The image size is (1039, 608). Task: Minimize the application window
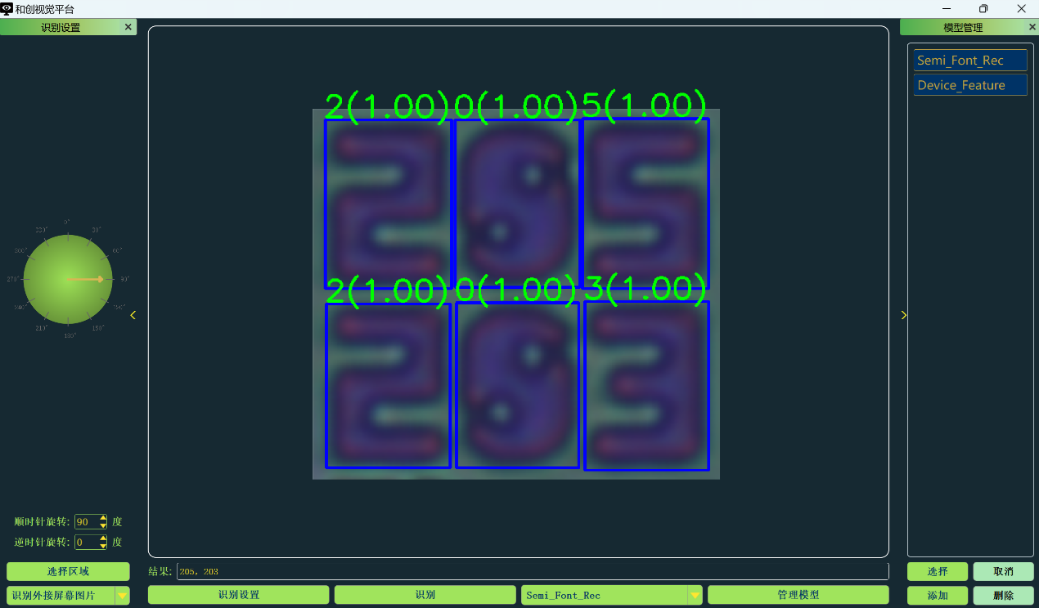tap(946, 9)
